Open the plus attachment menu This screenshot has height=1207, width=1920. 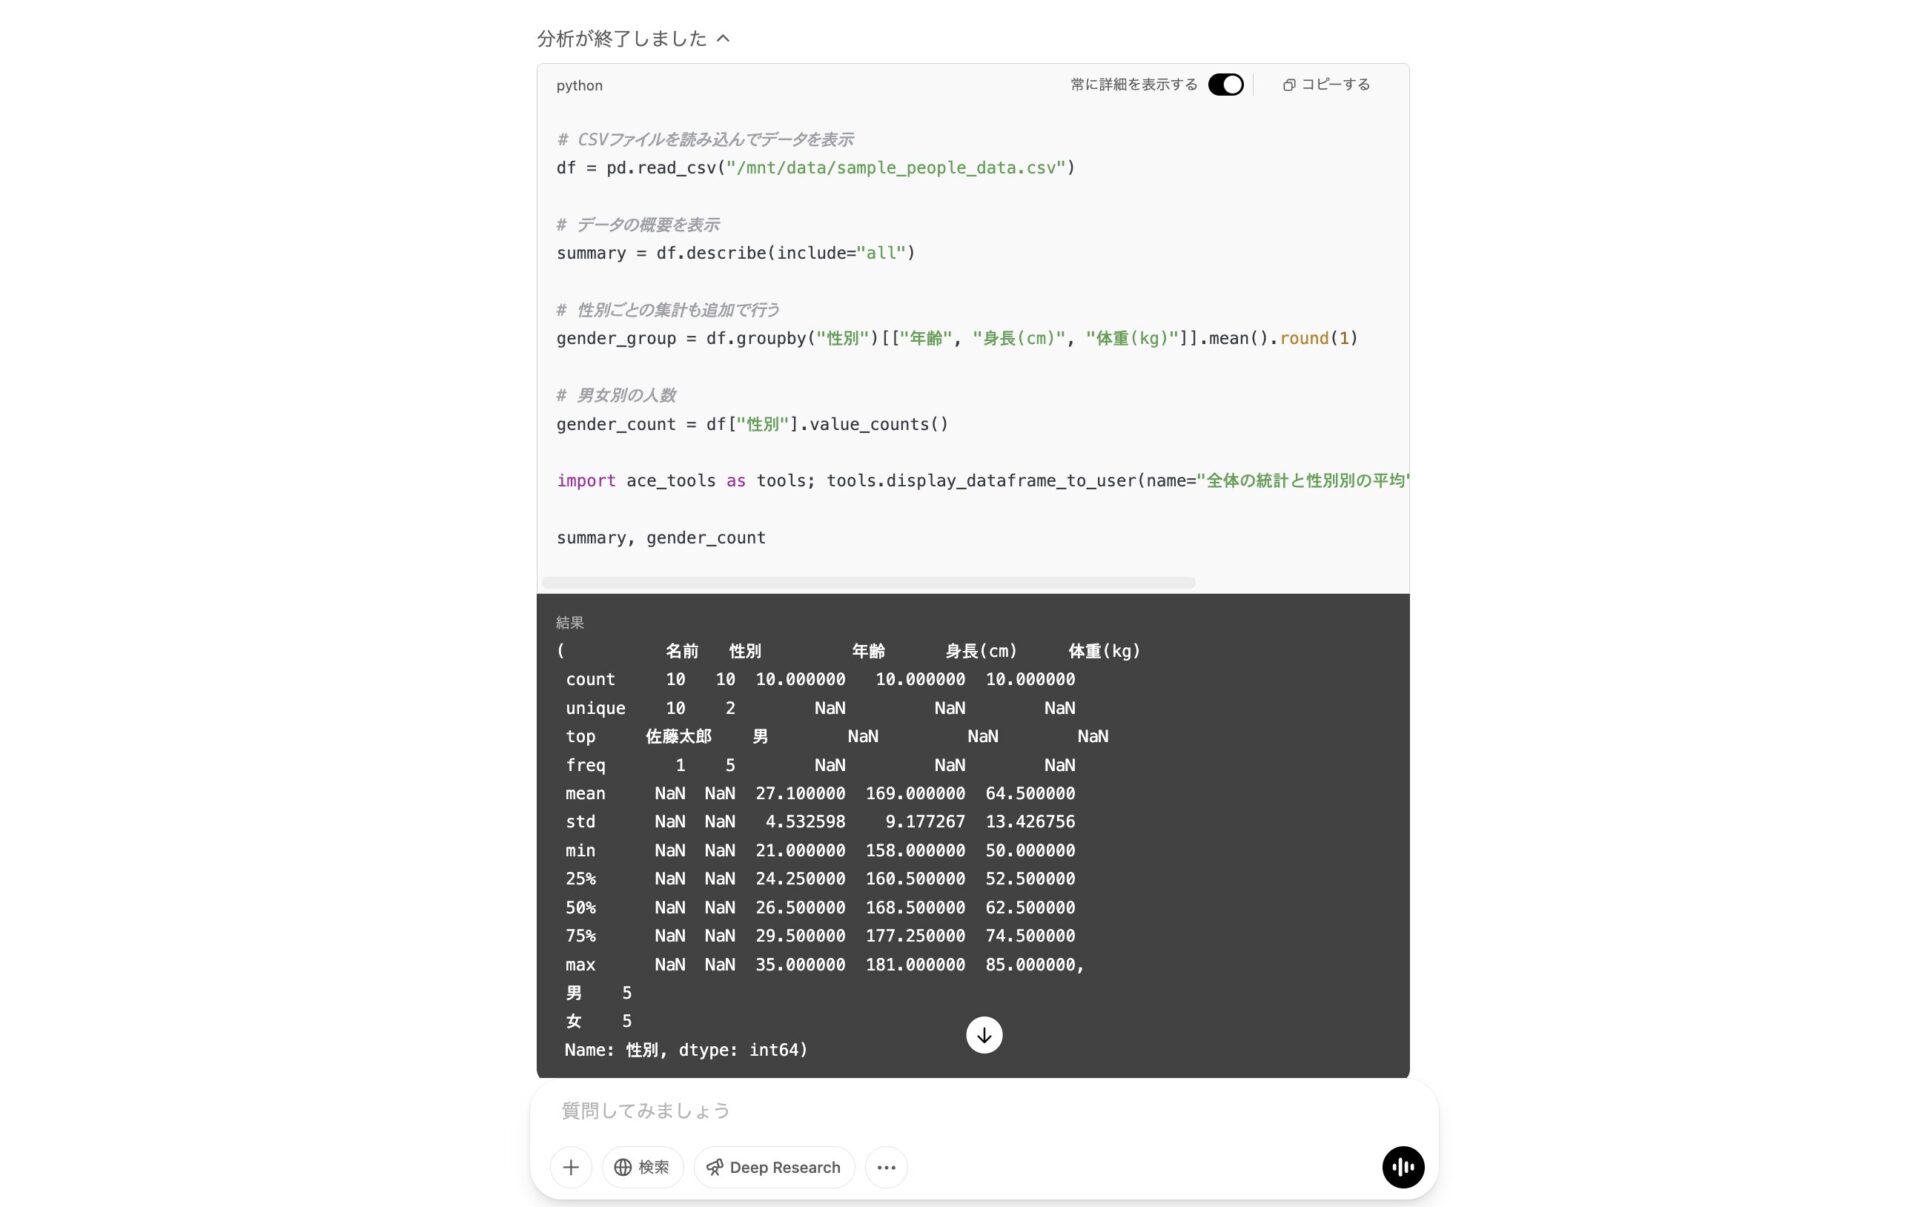point(571,1167)
